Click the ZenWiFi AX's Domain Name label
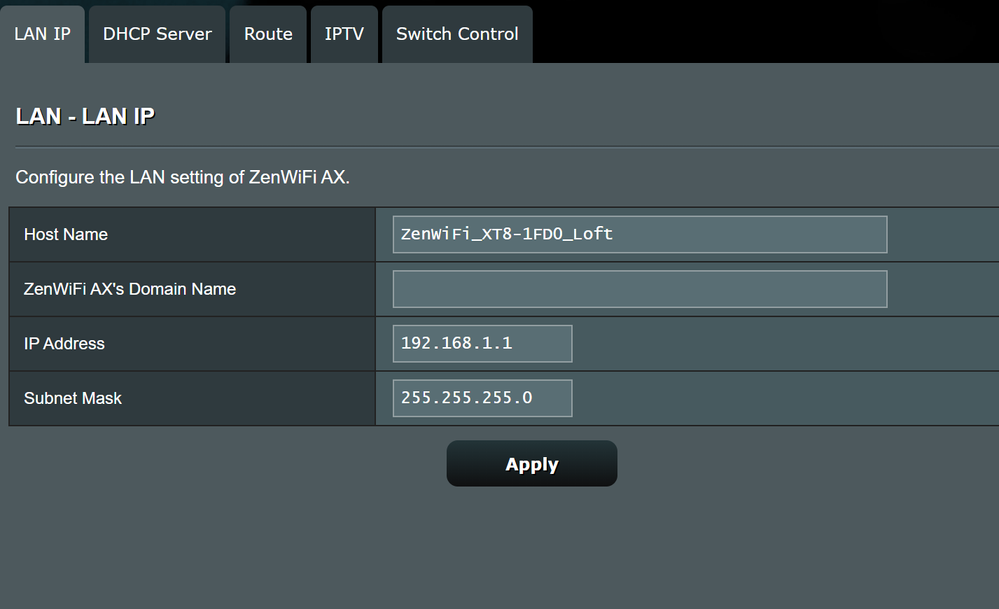This screenshot has width=999, height=609. pos(130,289)
